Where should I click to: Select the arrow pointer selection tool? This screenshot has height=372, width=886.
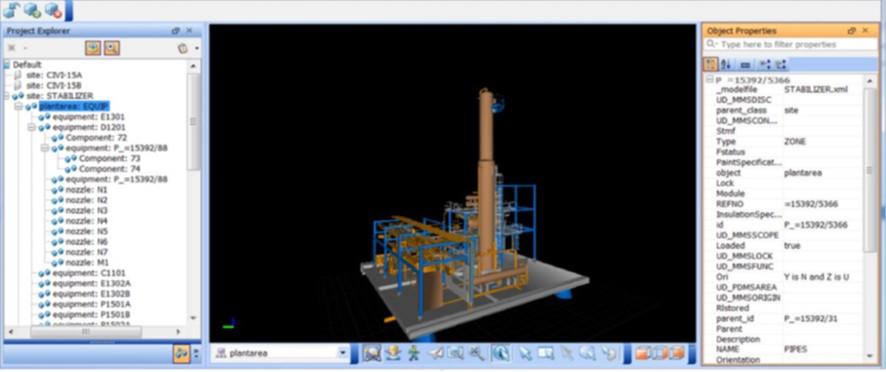[x=525, y=353]
